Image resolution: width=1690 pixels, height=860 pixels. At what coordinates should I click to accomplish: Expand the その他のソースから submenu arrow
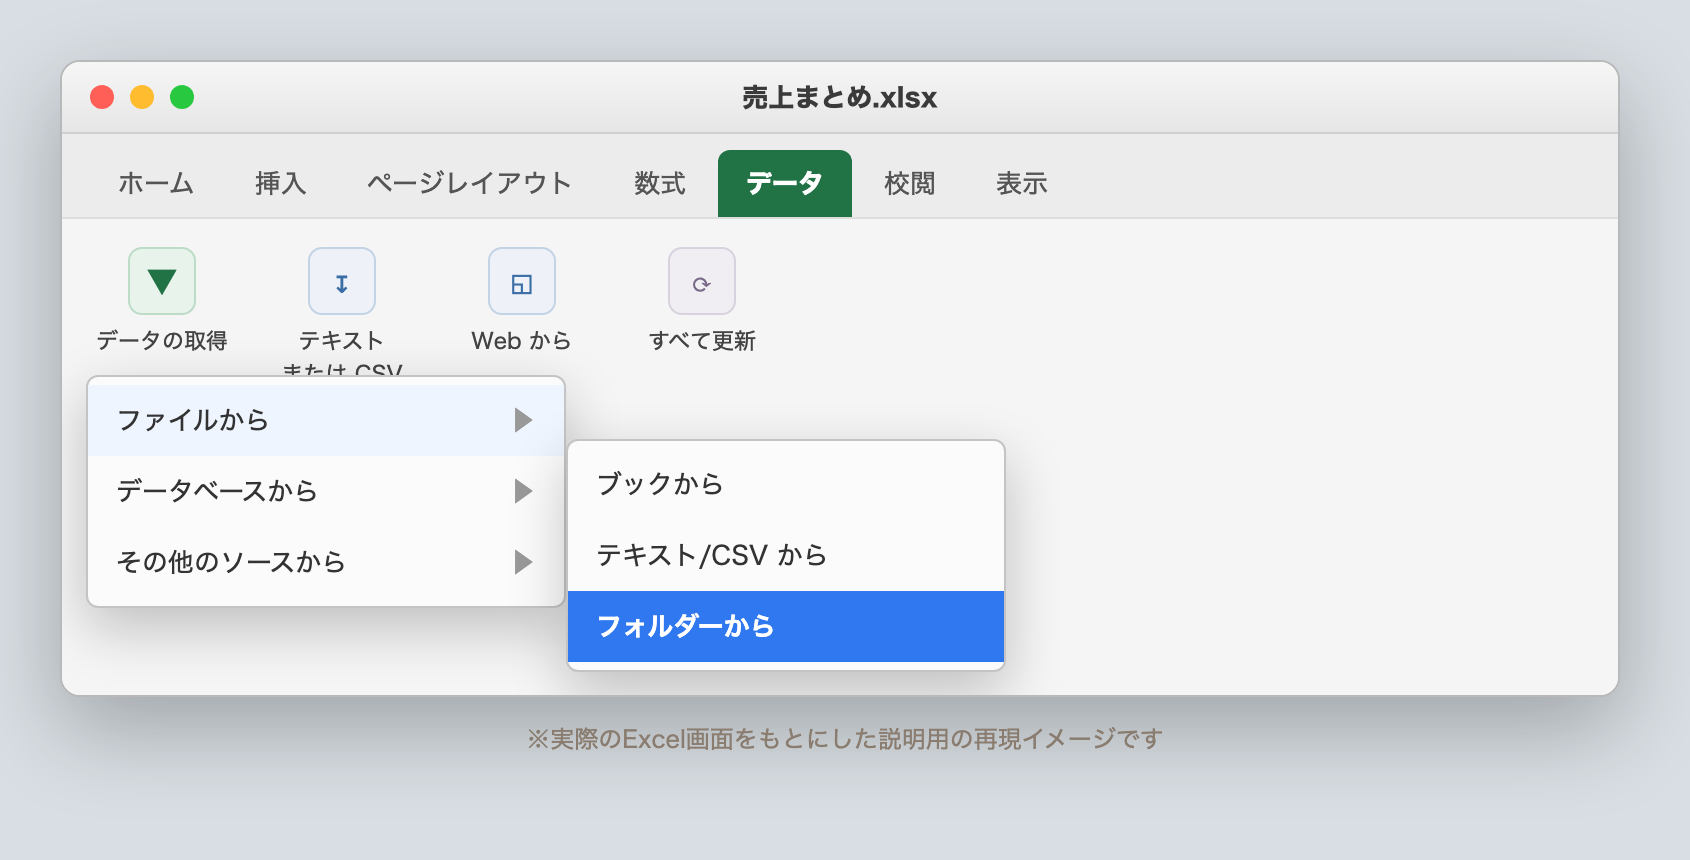(x=523, y=562)
